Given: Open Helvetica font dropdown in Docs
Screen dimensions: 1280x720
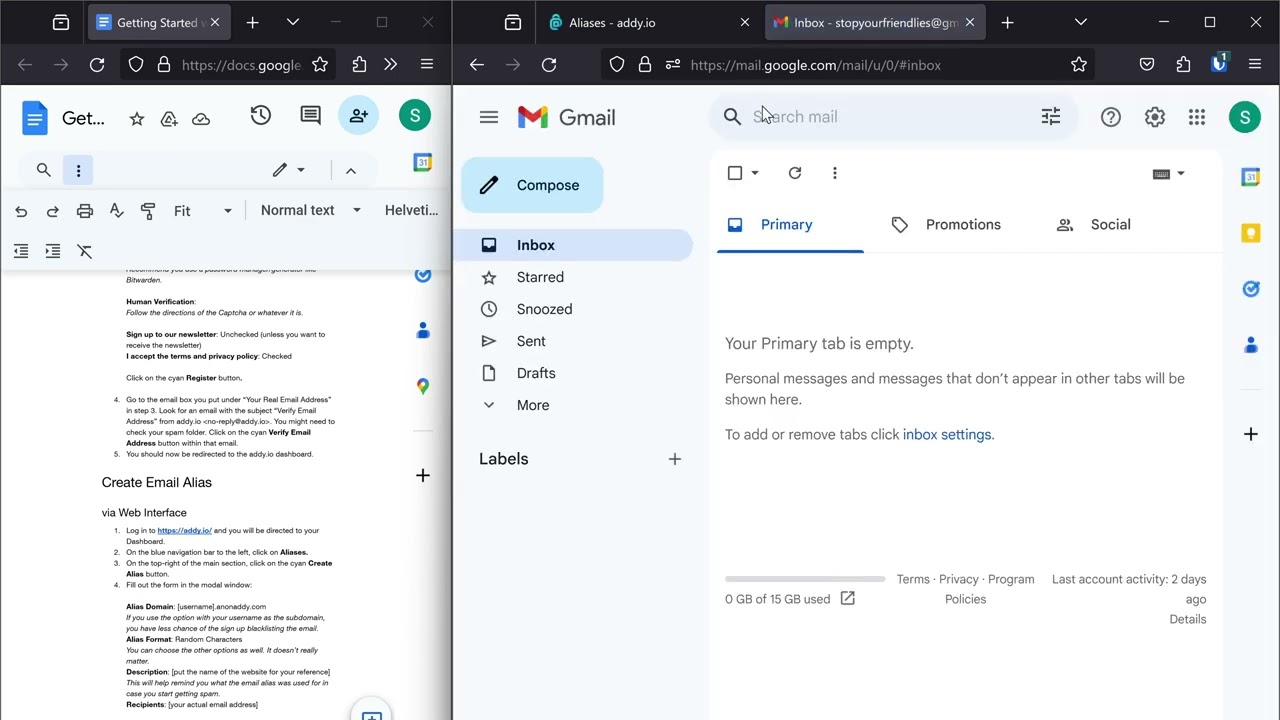Looking at the screenshot, I should 412,211.
